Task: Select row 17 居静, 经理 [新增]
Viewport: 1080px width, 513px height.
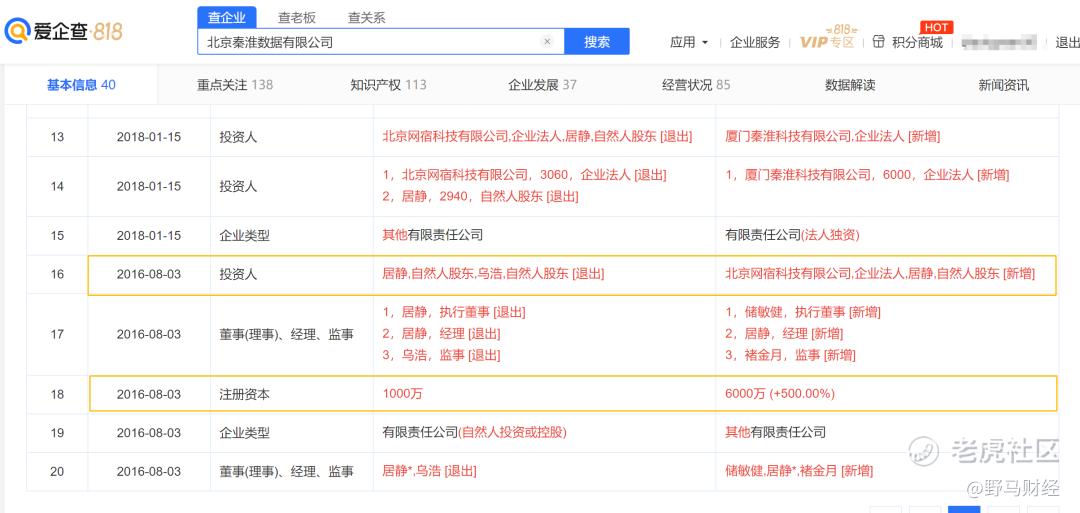Action: (784, 334)
